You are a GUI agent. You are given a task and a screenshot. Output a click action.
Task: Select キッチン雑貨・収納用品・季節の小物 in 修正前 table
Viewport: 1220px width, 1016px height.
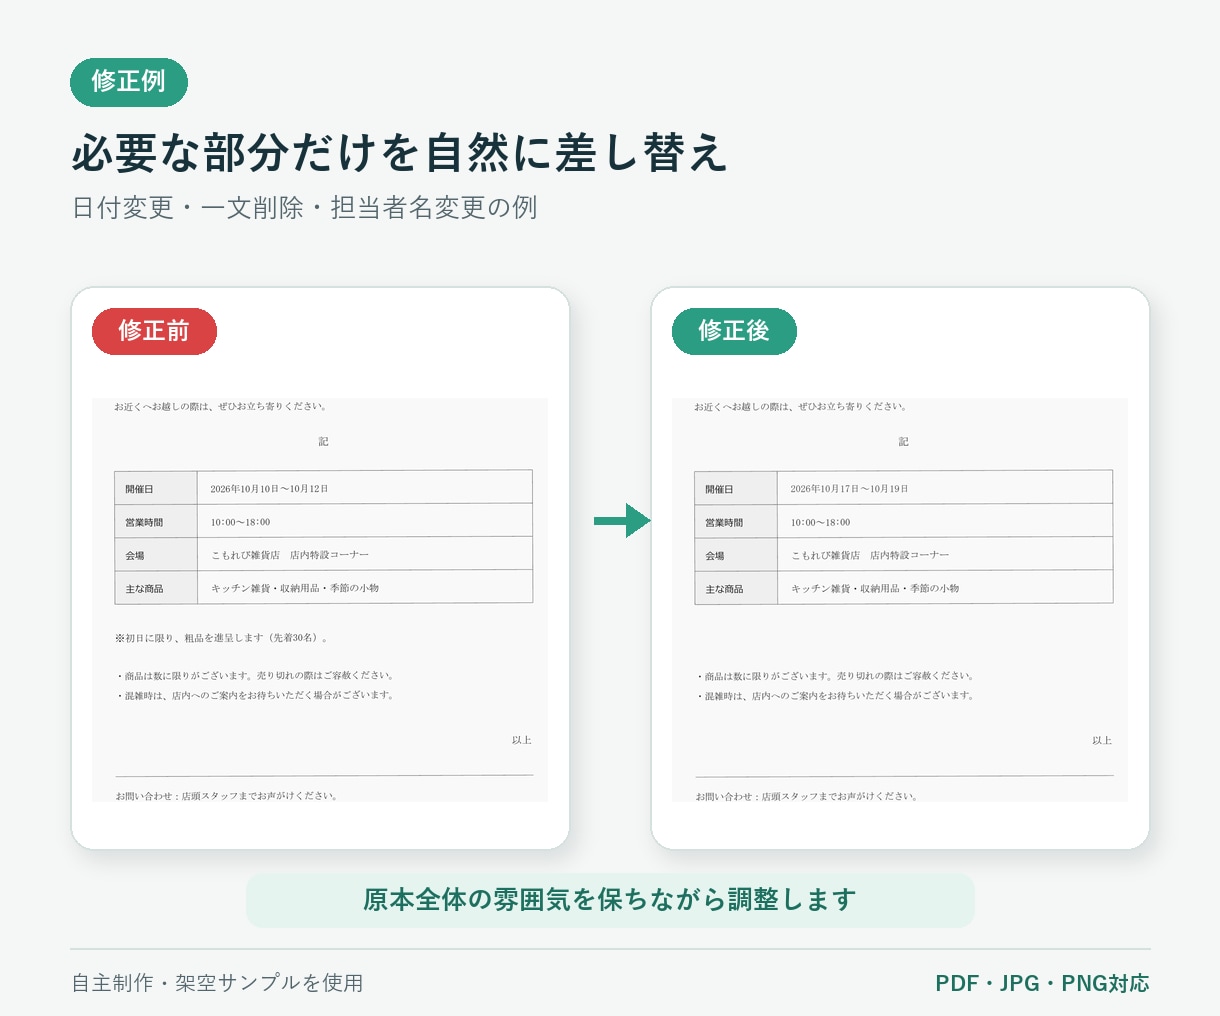tap(295, 588)
